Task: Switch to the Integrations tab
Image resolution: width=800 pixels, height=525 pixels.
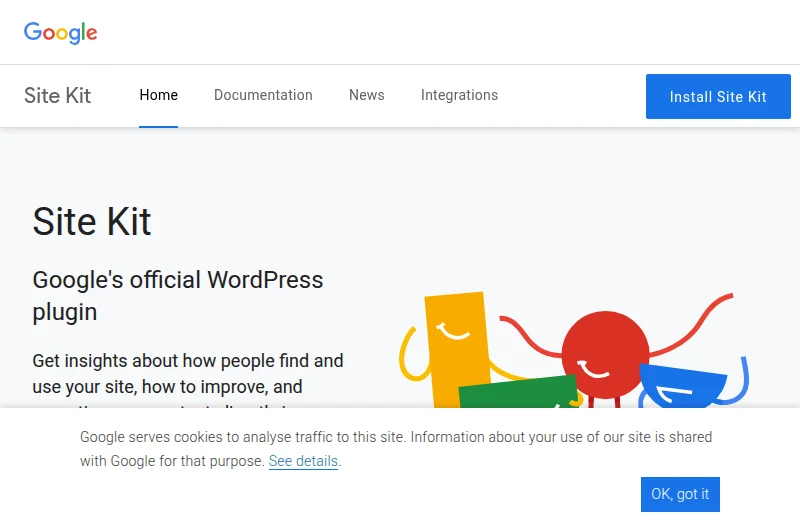Action: [459, 95]
